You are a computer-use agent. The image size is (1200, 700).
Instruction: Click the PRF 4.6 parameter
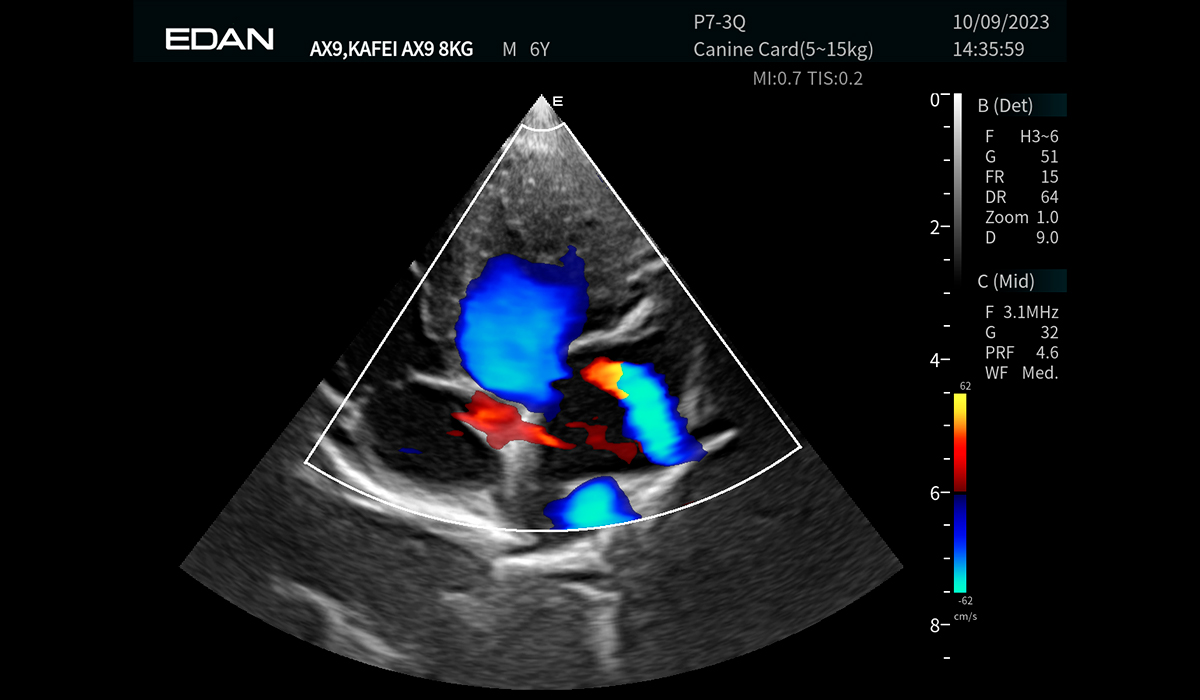pyautogui.click(x=1021, y=352)
